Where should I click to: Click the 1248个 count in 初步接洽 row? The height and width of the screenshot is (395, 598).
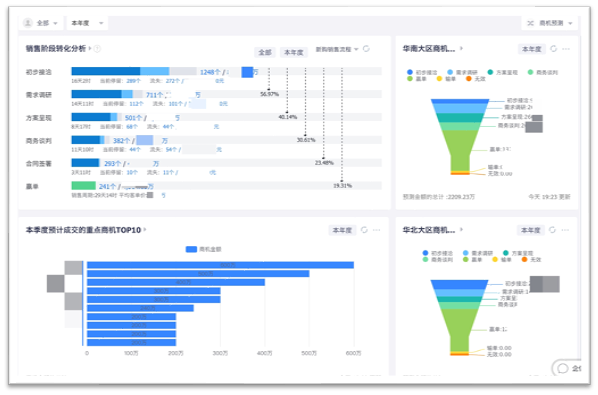pyautogui.click(x=210, y=72)
